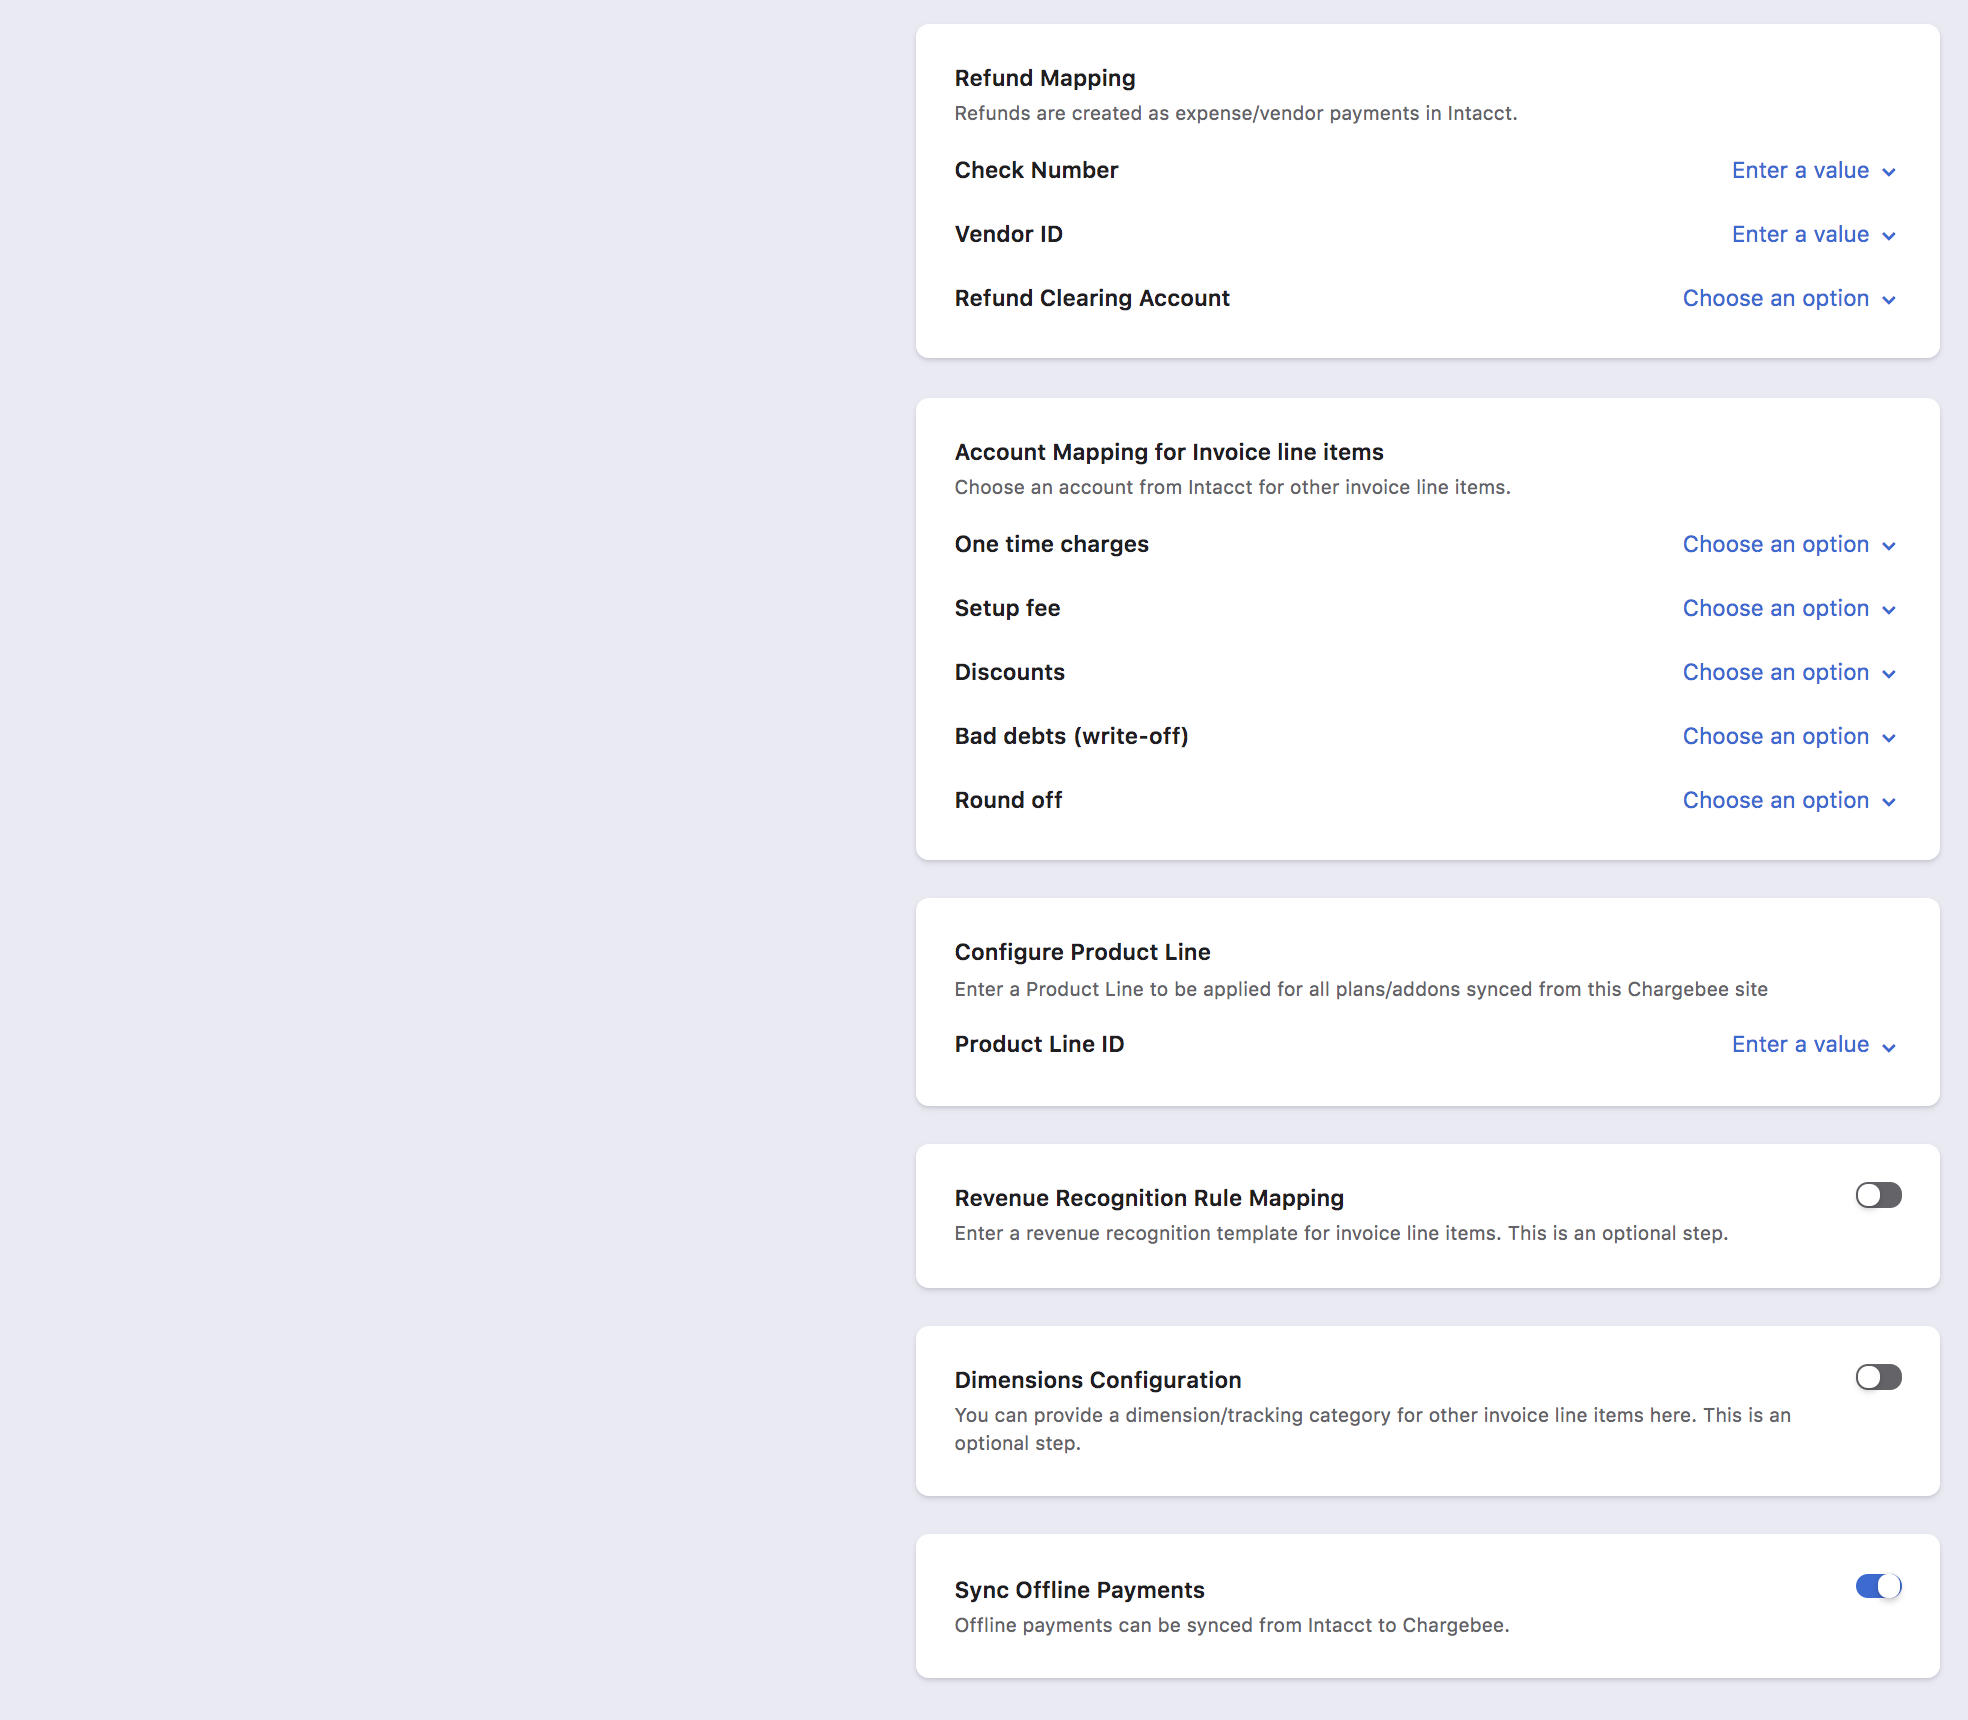Screen dimensions: 1968x1720
Task: Click the 'One time charges' label
Action: pyautogui.click(x=1051, y=544)
